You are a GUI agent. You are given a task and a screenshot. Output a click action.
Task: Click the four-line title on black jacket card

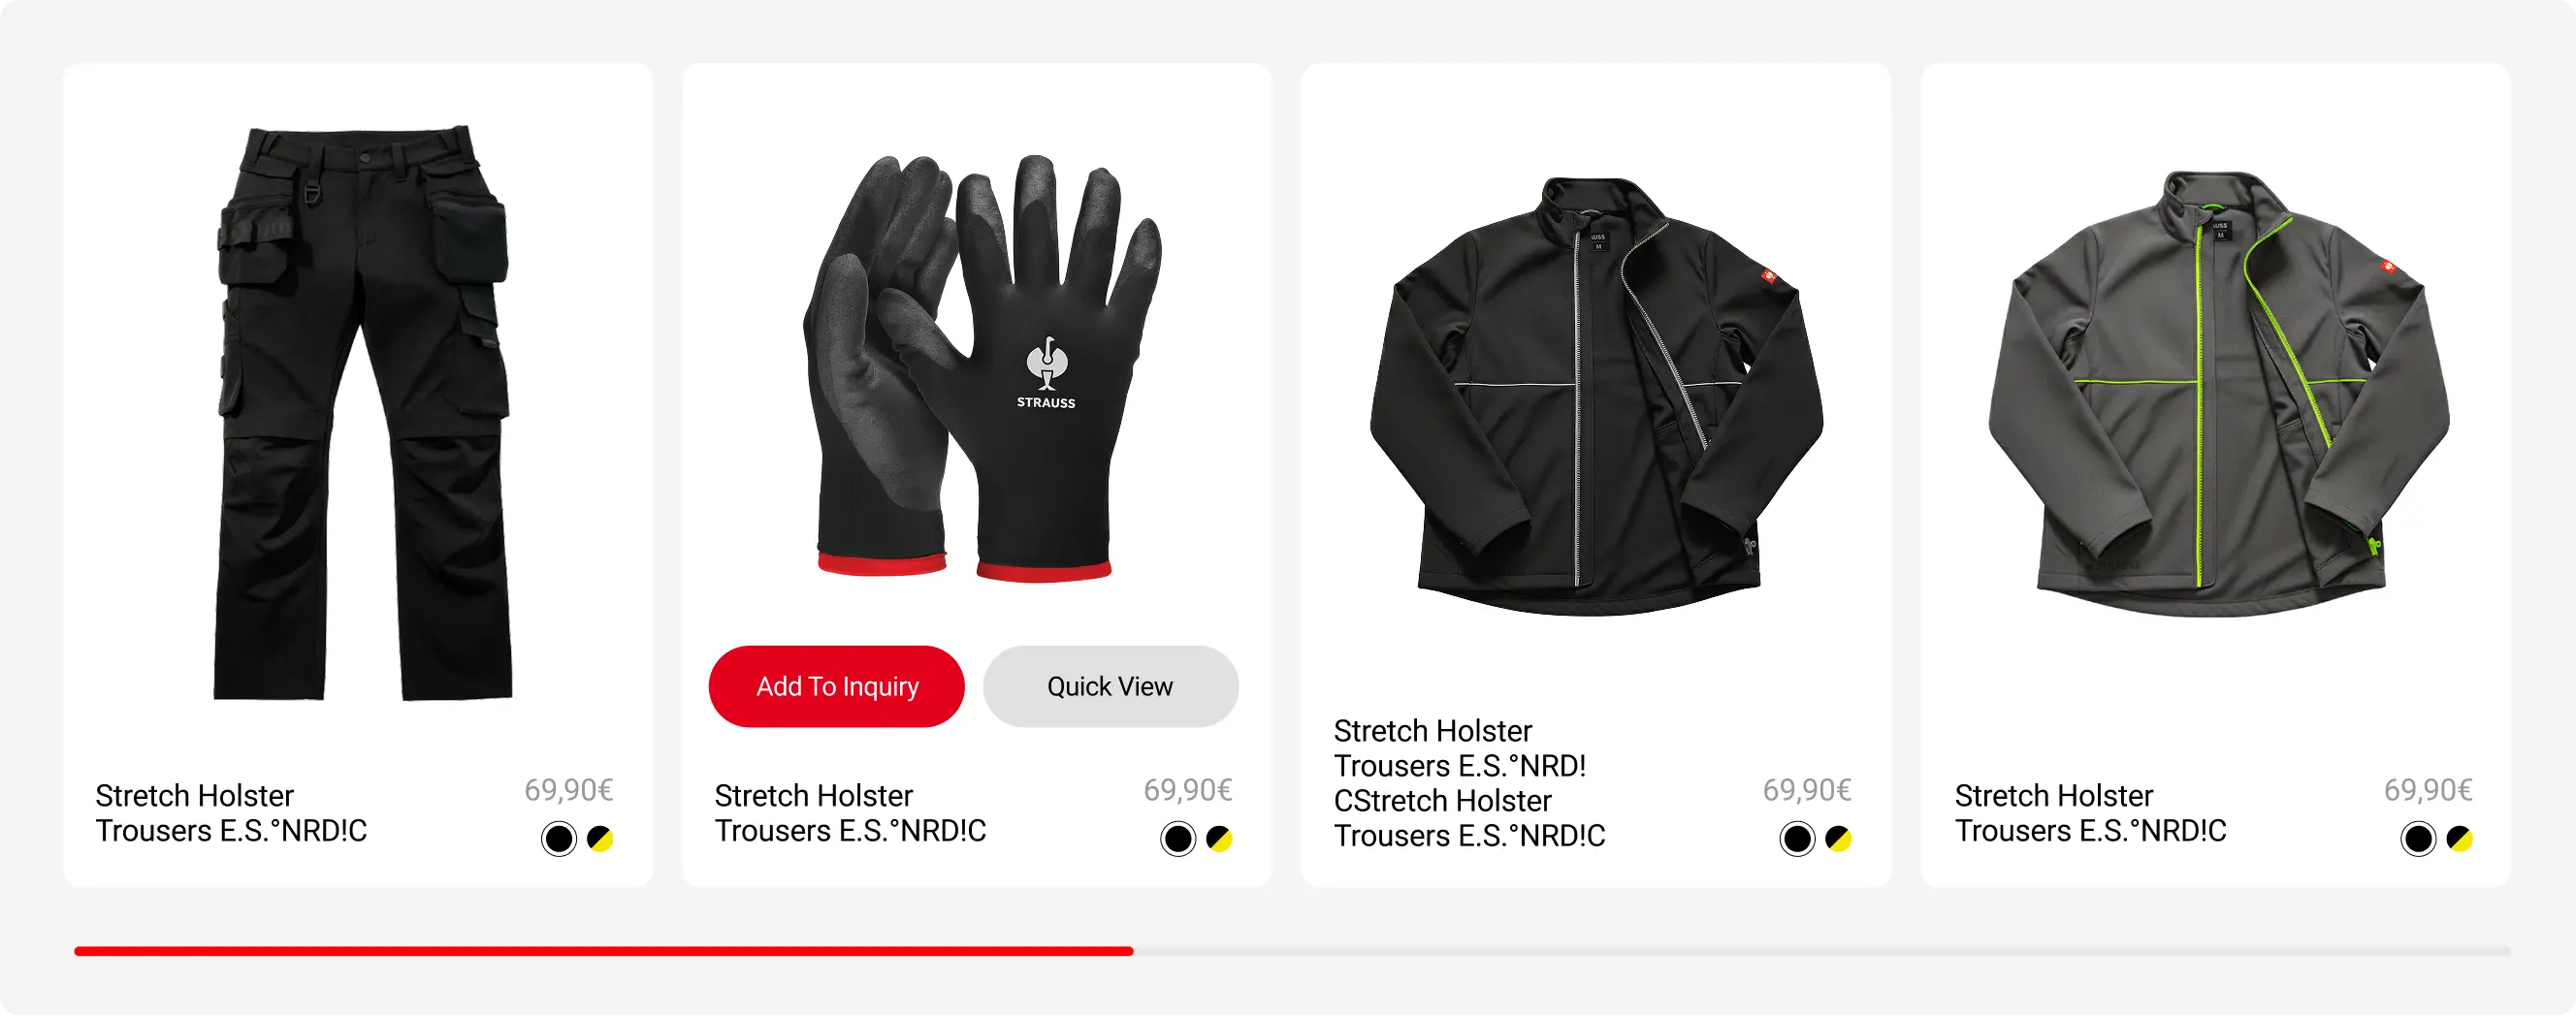1469,783
